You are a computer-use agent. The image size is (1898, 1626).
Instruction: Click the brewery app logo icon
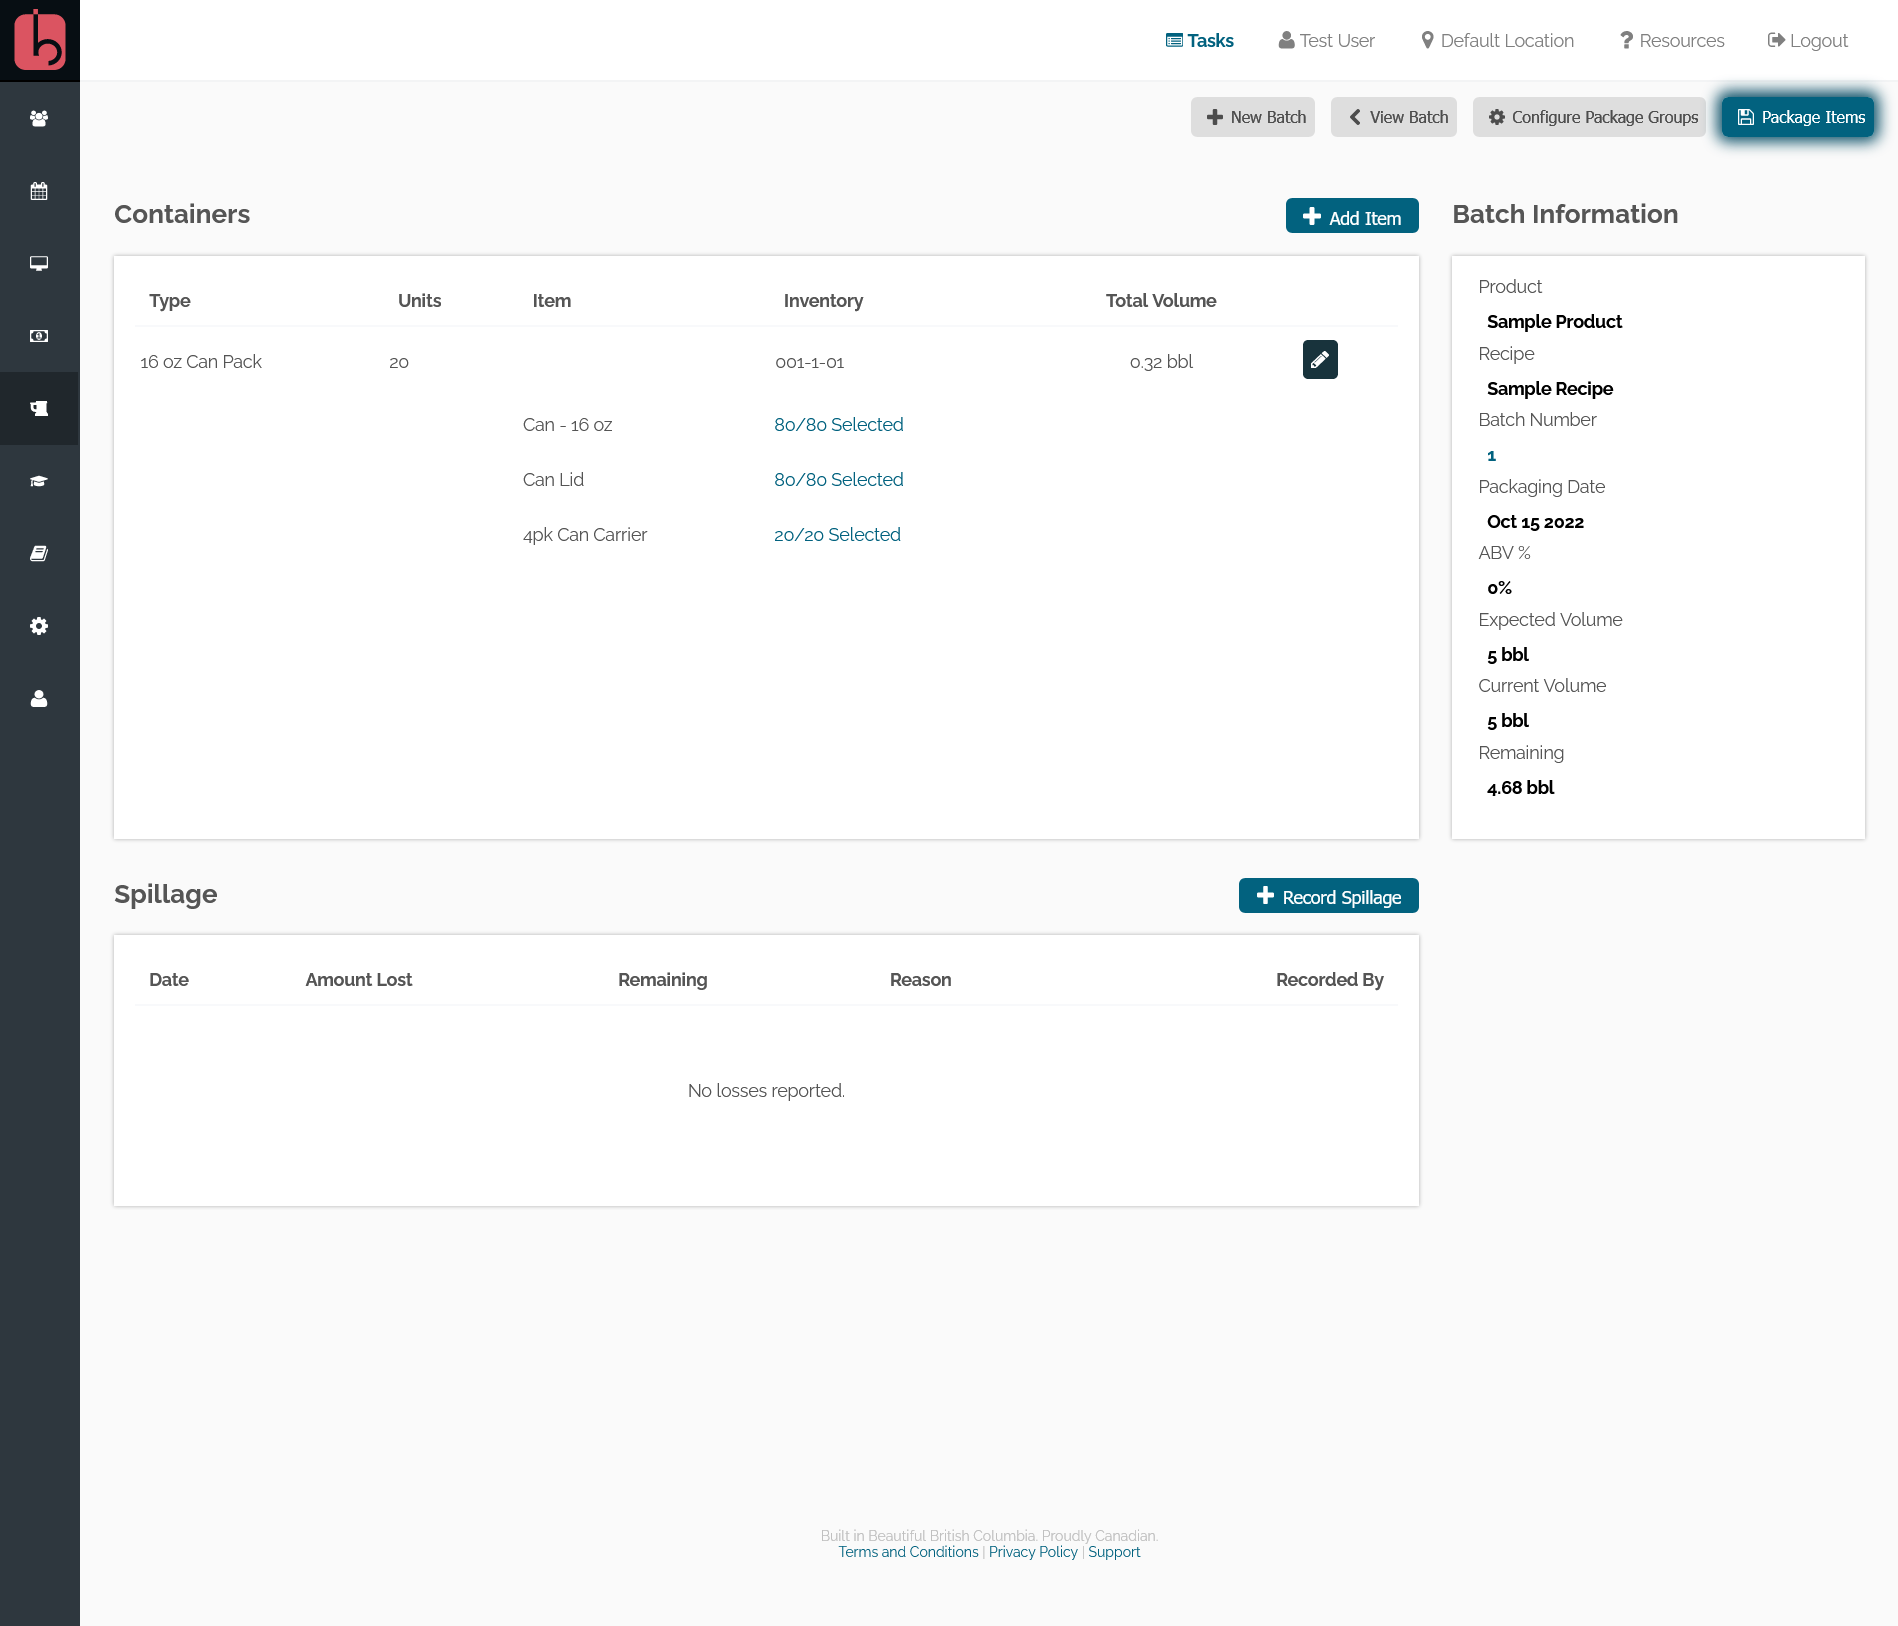coord(40,40)
